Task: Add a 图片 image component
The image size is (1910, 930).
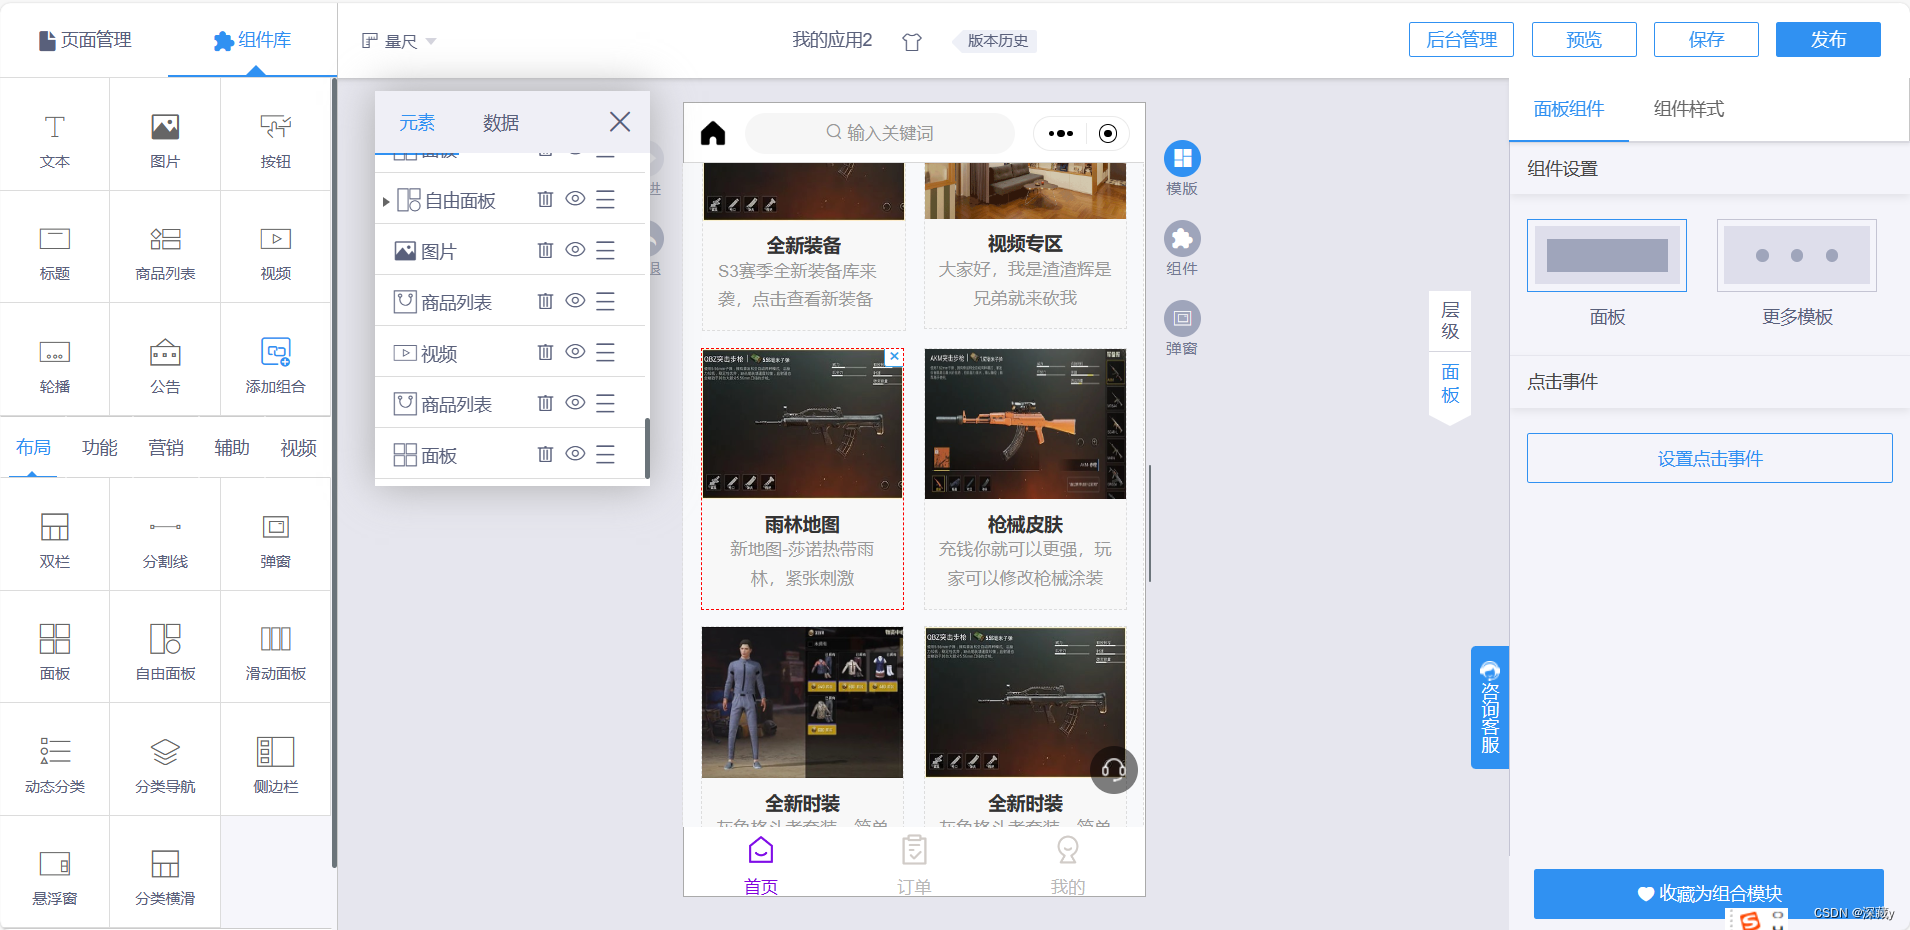Action: click(x=165, y=140)
